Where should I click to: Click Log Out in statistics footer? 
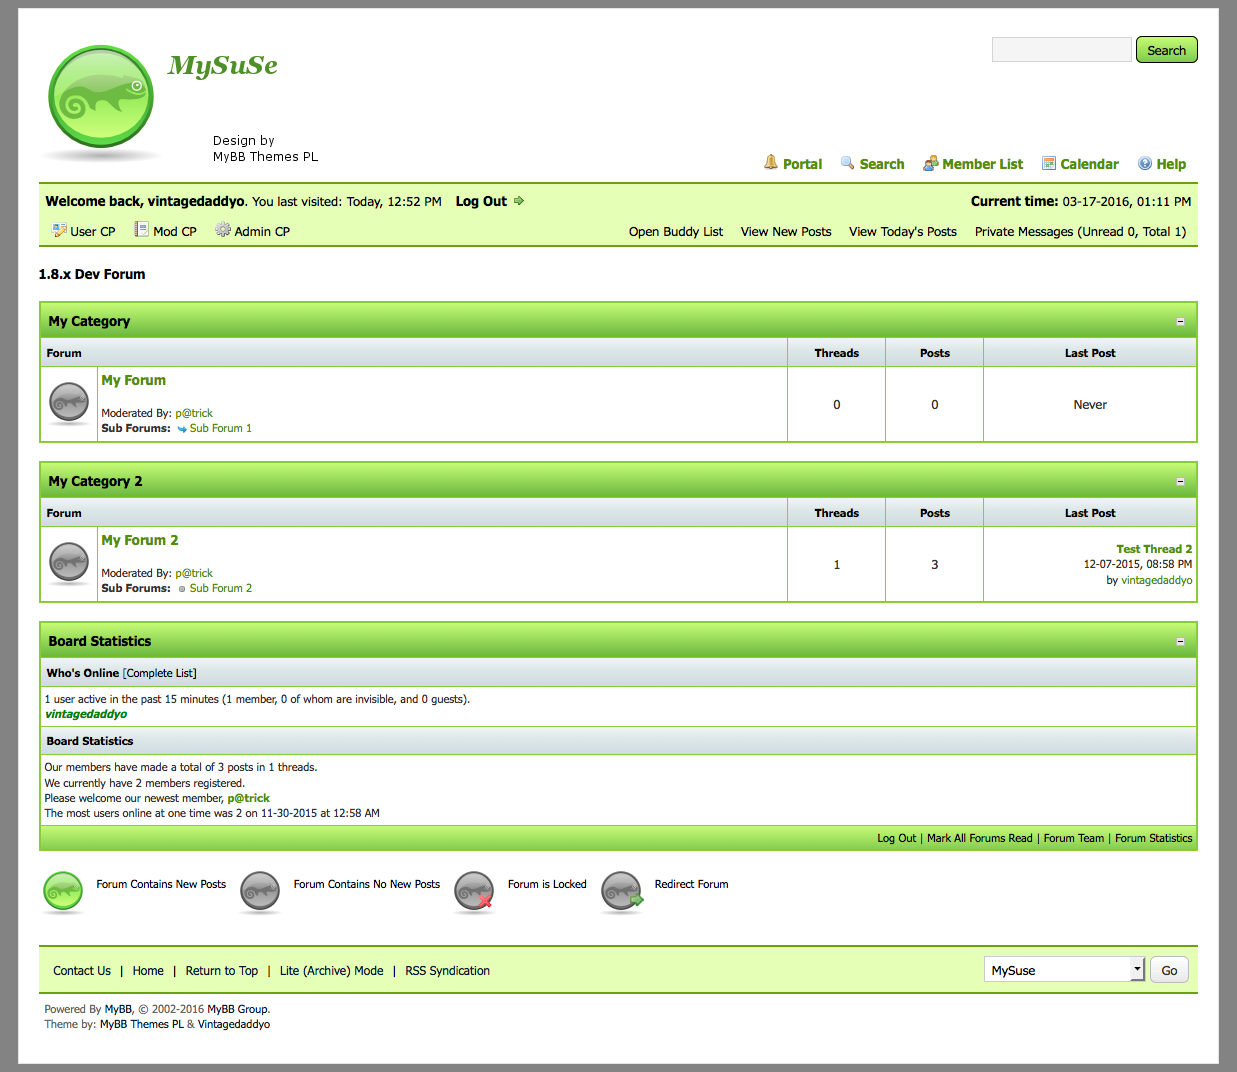click(x=896, y=838)
